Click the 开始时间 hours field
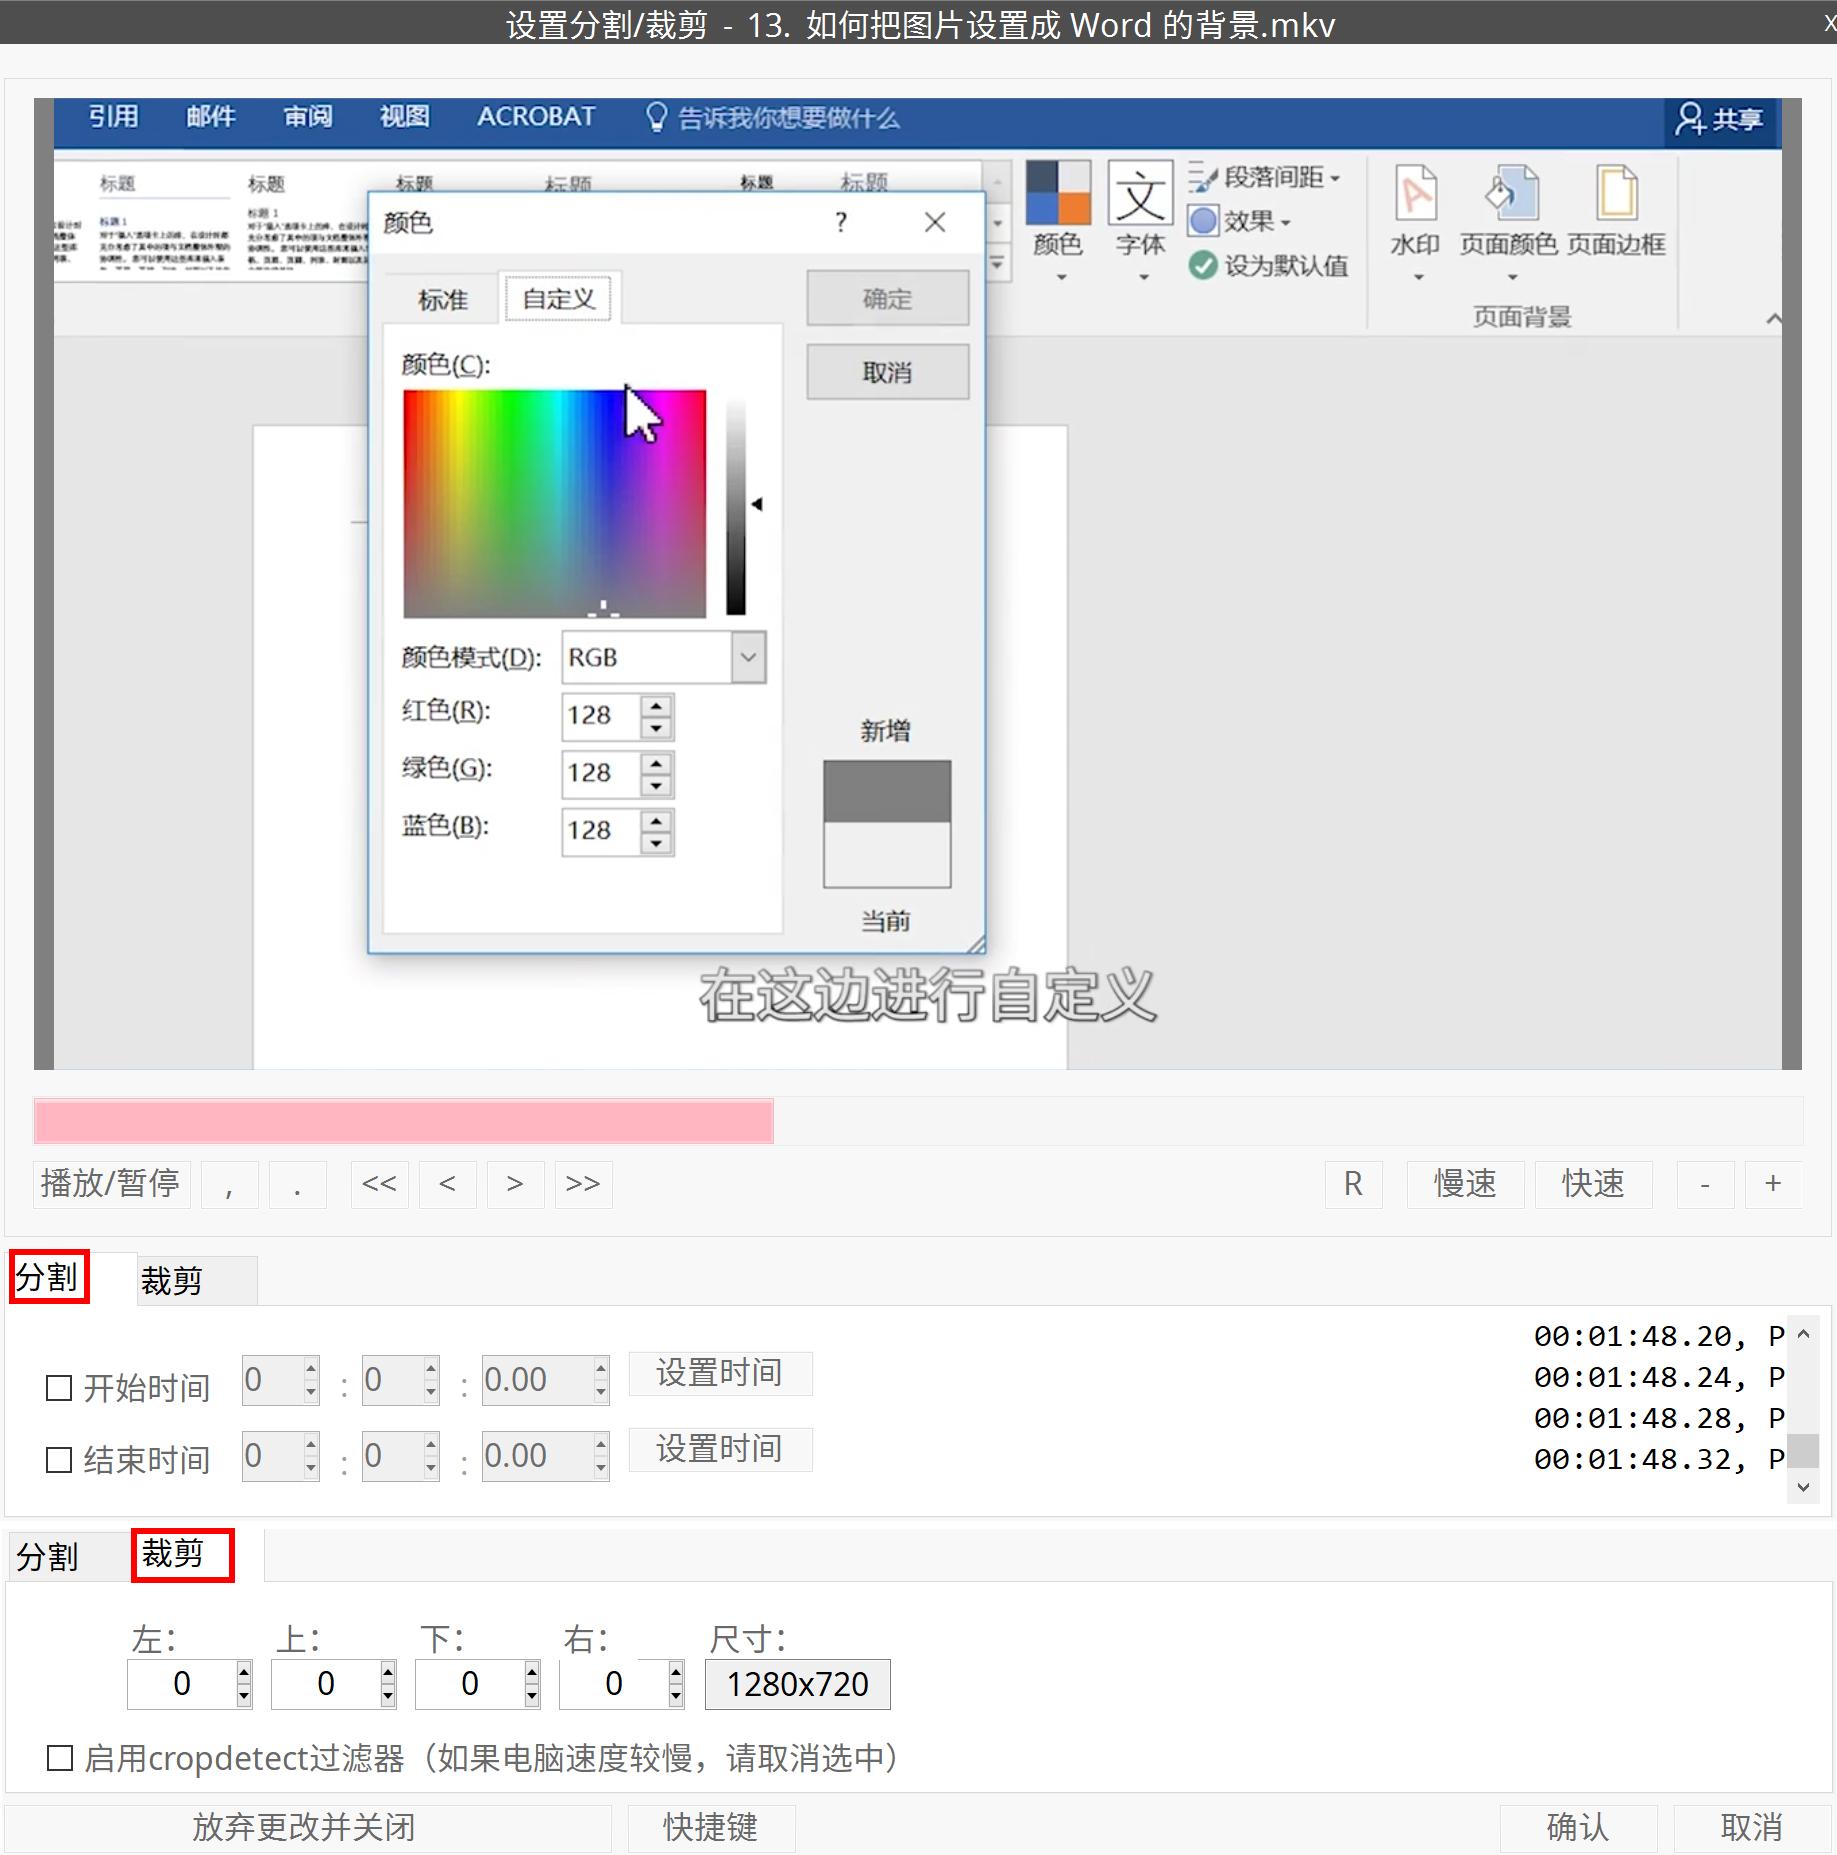This screenshot has width=1837, height=1855. click(x=272, y=1380)
